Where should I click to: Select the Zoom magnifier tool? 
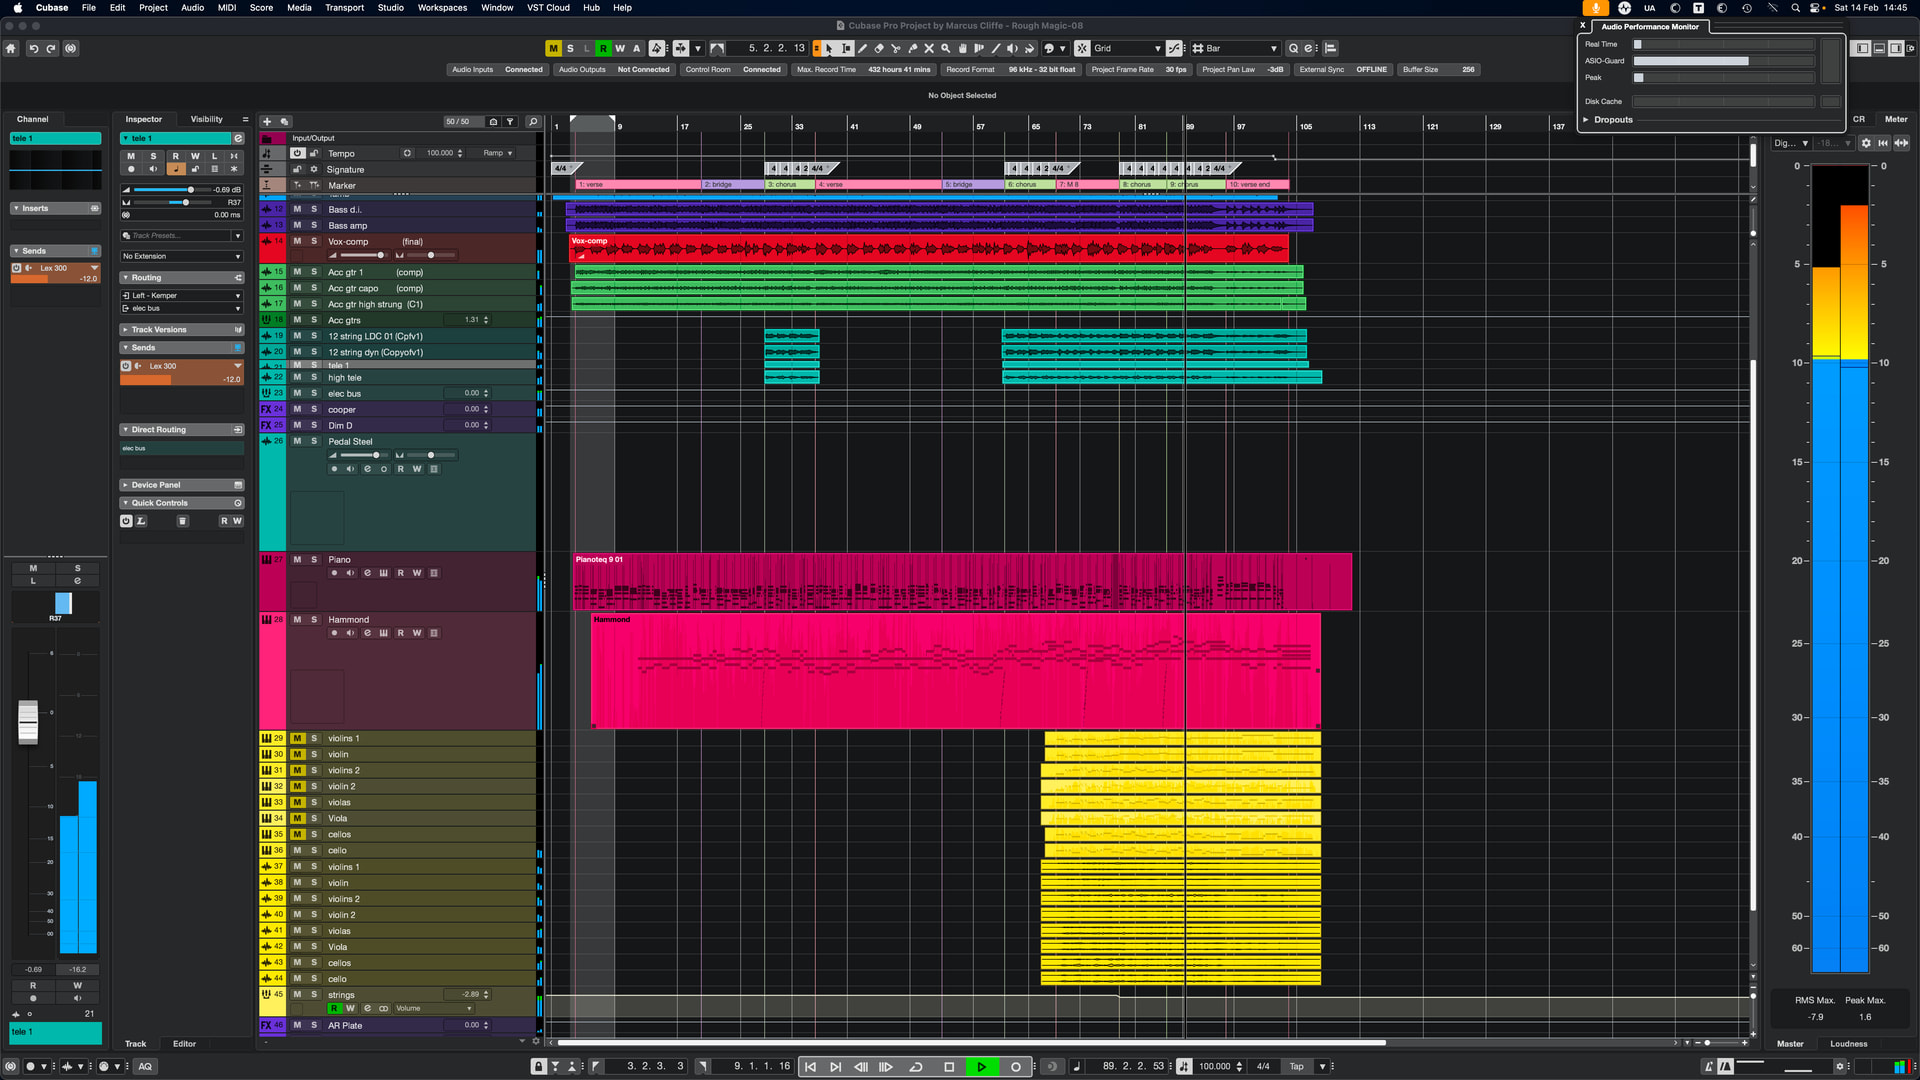pos(945,48)
